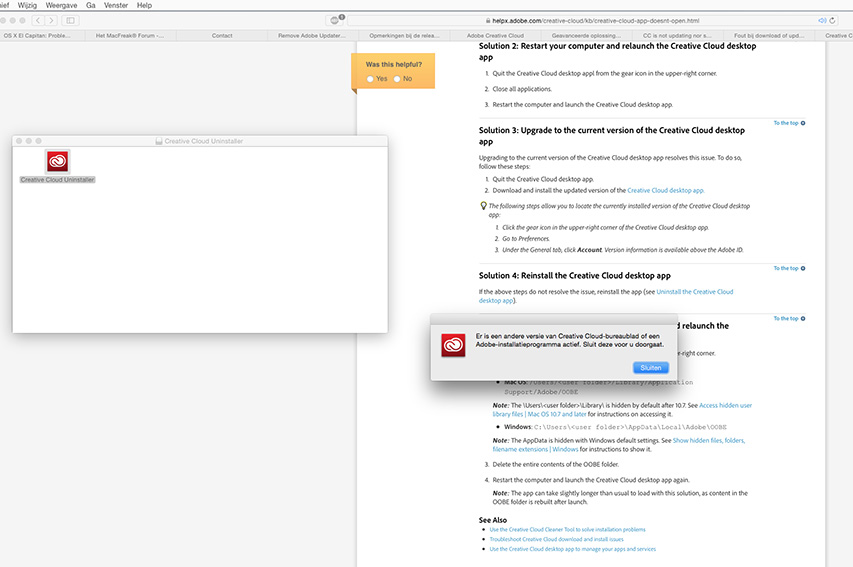
Task: Follow the Creative Cloud desktop app link
Action: (x=665, y=190)
